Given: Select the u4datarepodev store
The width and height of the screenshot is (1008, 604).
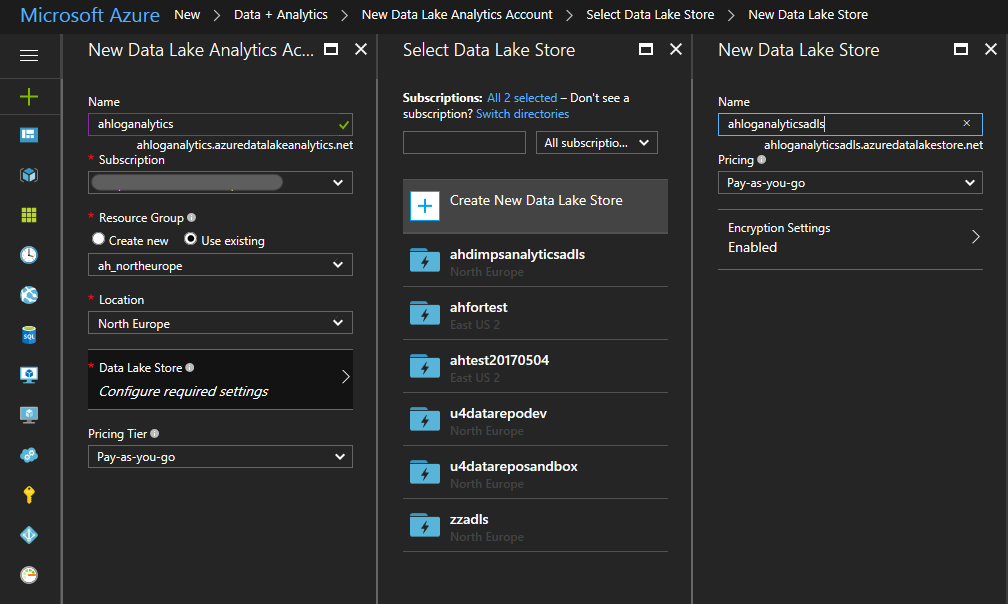Looking at the screenshot, I should coord(535,420).
